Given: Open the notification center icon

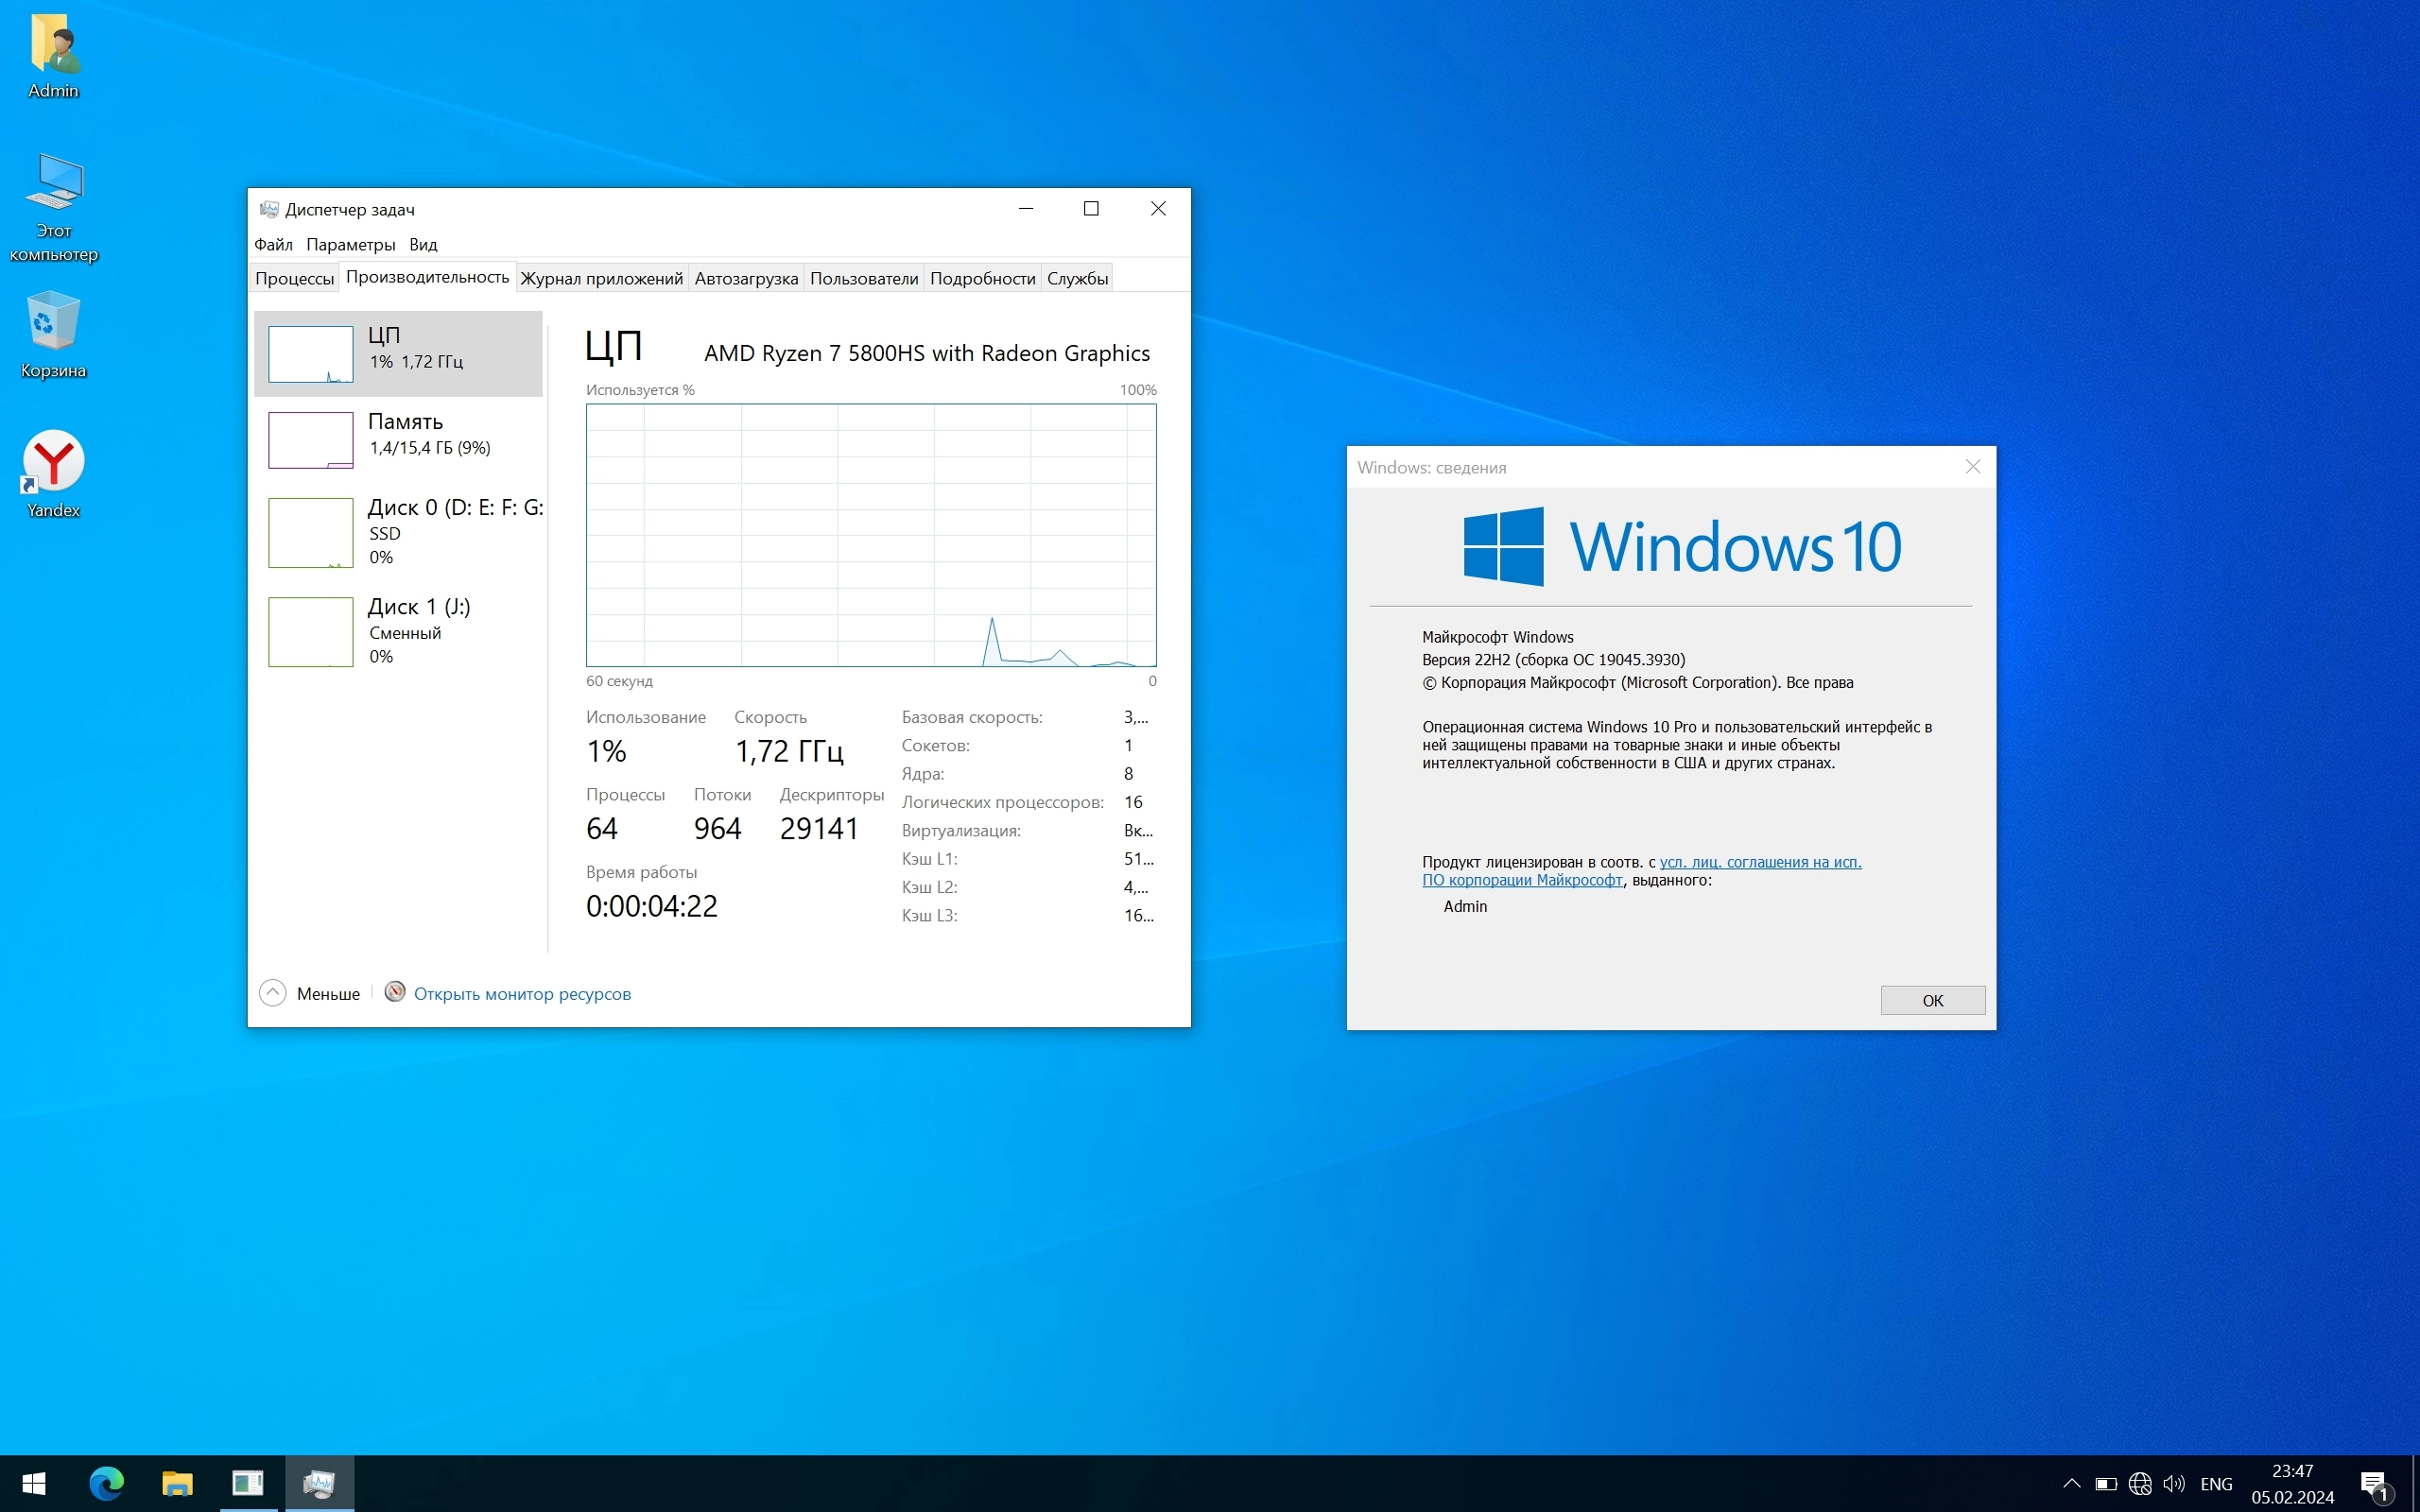Looking at the screenshot, I should pyautogui.click(x=2375, y=1484).
